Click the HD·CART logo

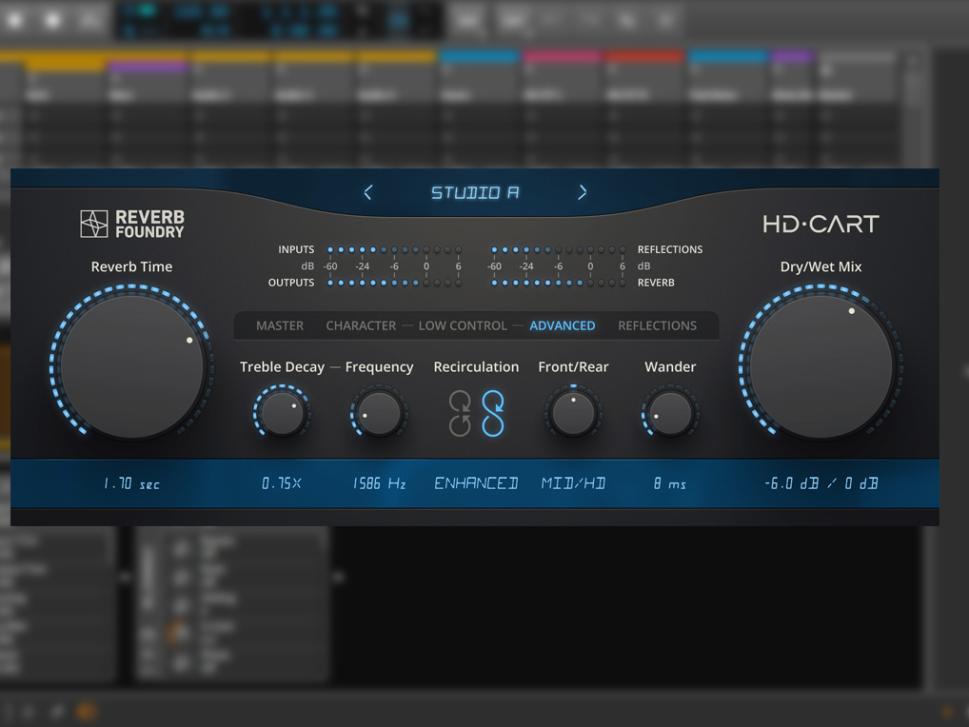click(820, 224)
